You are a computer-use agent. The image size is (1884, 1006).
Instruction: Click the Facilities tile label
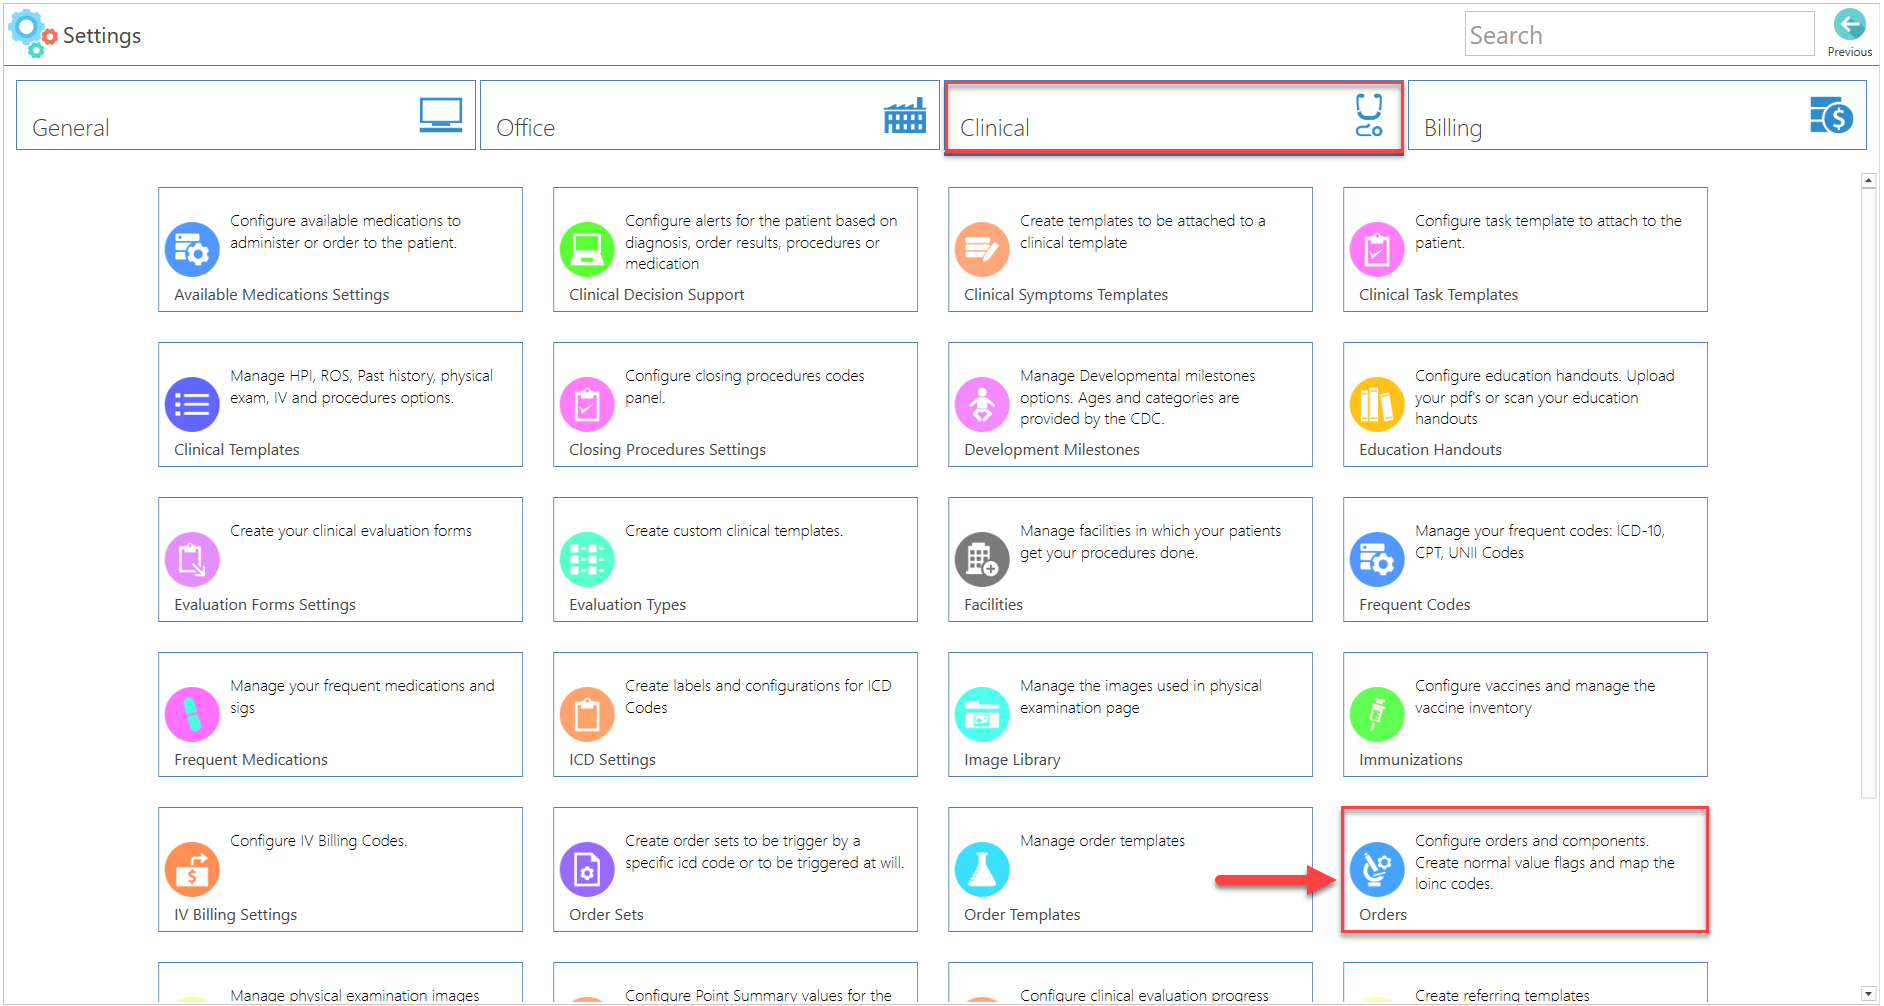tap(993, 605)
